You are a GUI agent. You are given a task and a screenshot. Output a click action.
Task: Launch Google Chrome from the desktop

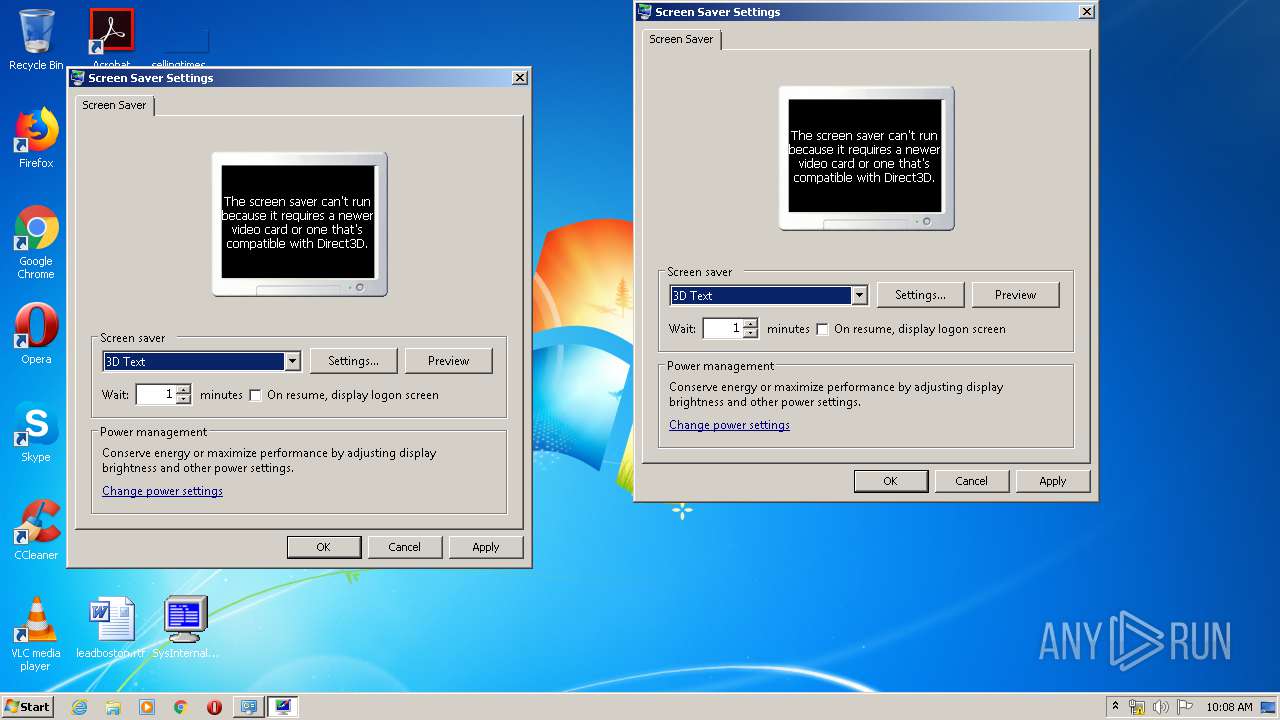(36, 242)
